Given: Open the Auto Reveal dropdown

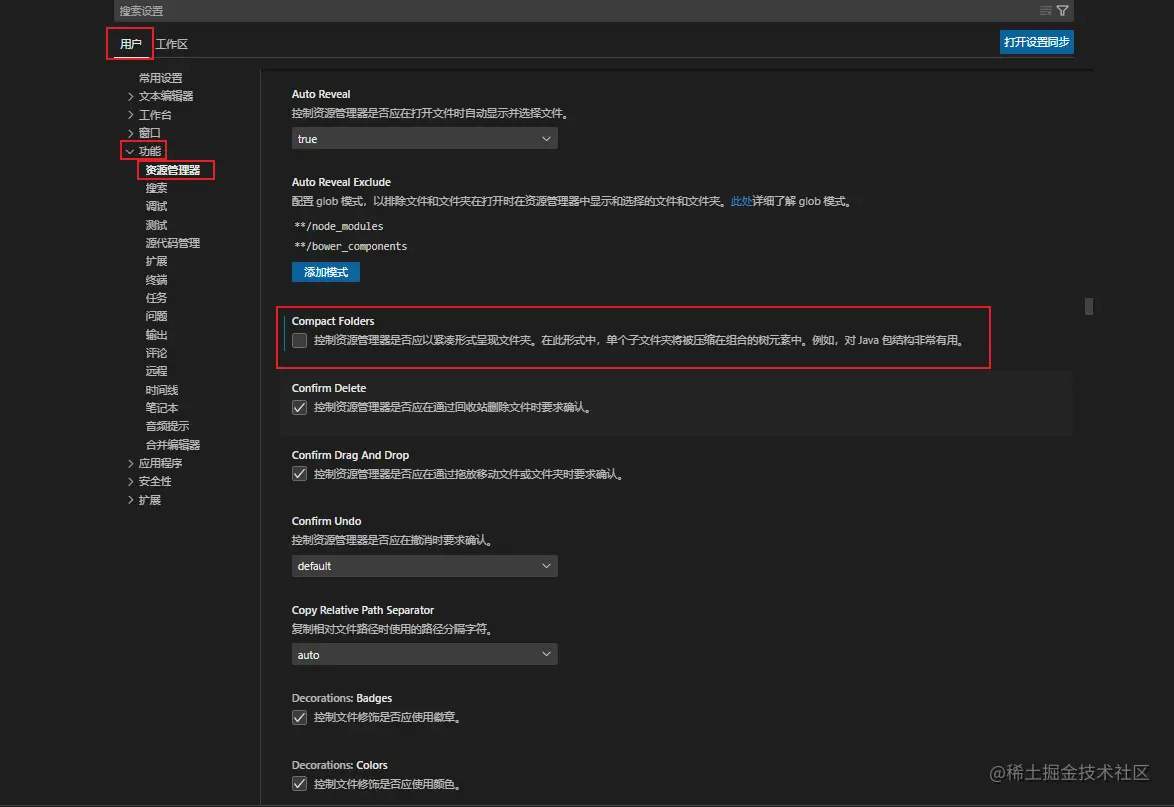Looking at the screenshot, I should 425,138.
